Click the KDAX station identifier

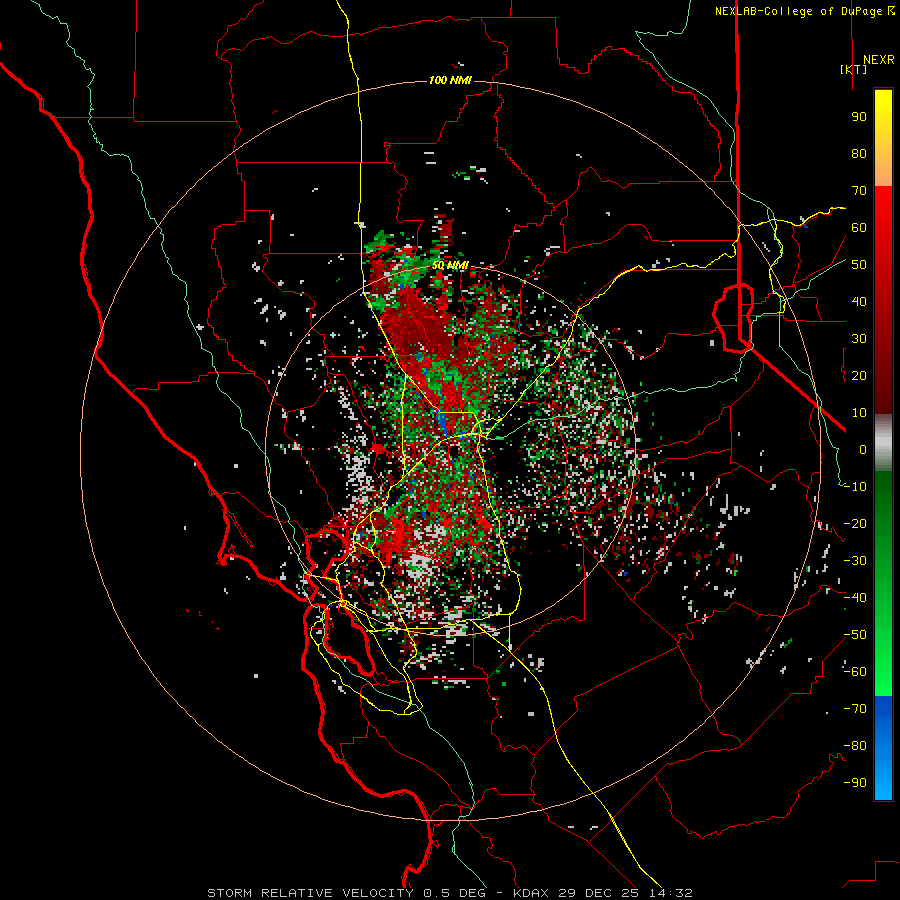point(530,893)
